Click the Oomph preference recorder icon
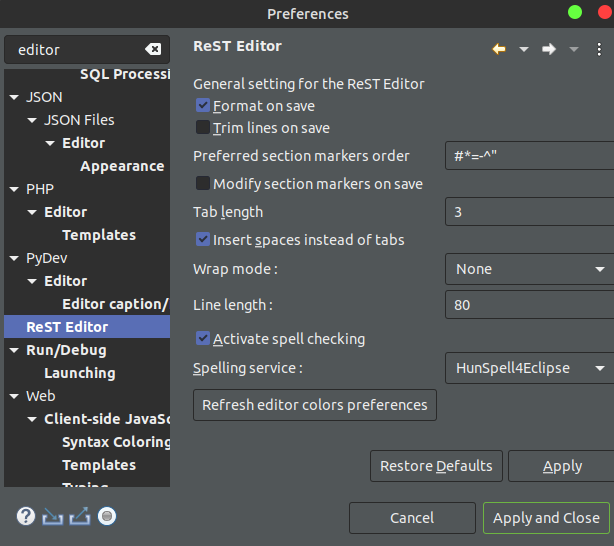614x546 pixels. 107,516
